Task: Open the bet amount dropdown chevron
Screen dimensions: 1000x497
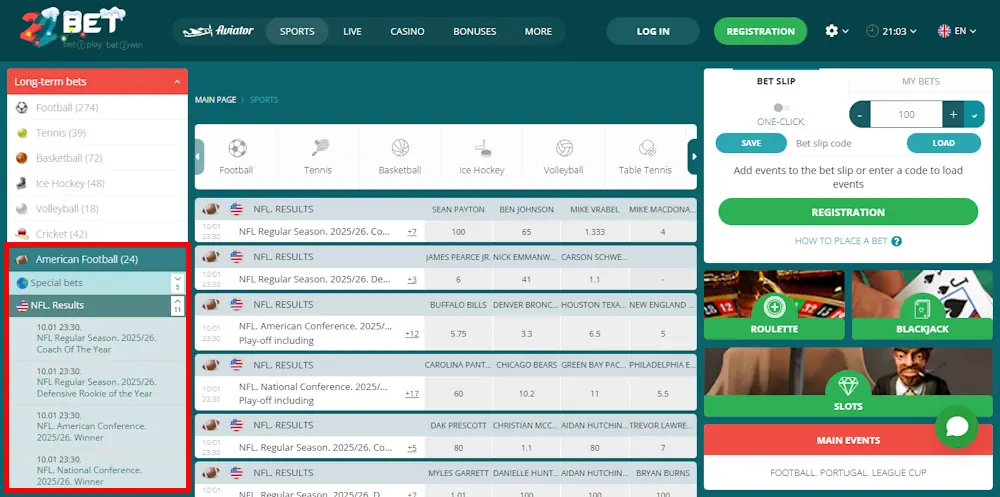Action: pos(974,115)
